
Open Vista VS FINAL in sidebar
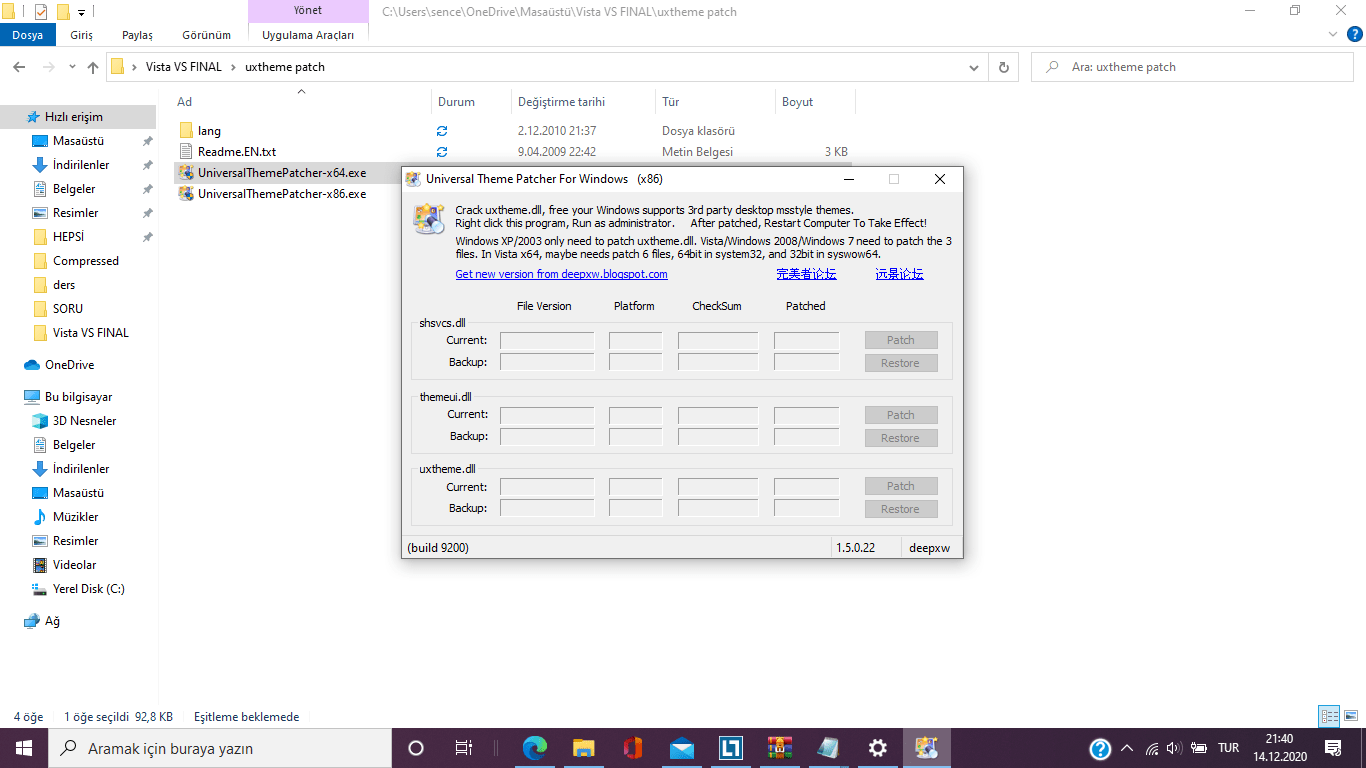(x=90, y=333)
